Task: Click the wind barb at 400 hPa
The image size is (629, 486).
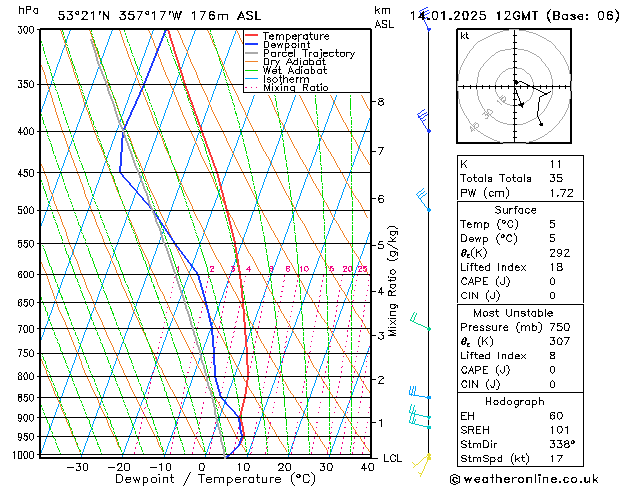Action: click(424, 121)
